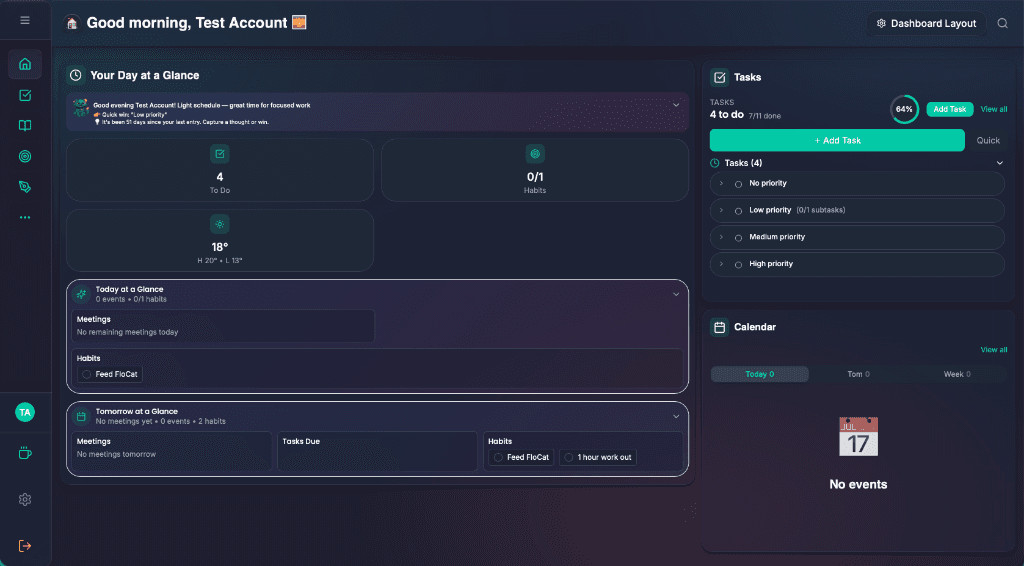Click the clock icon beside Tasks (4)
This screenshot has height=566, width=1024.
click(x=715, y=163)
